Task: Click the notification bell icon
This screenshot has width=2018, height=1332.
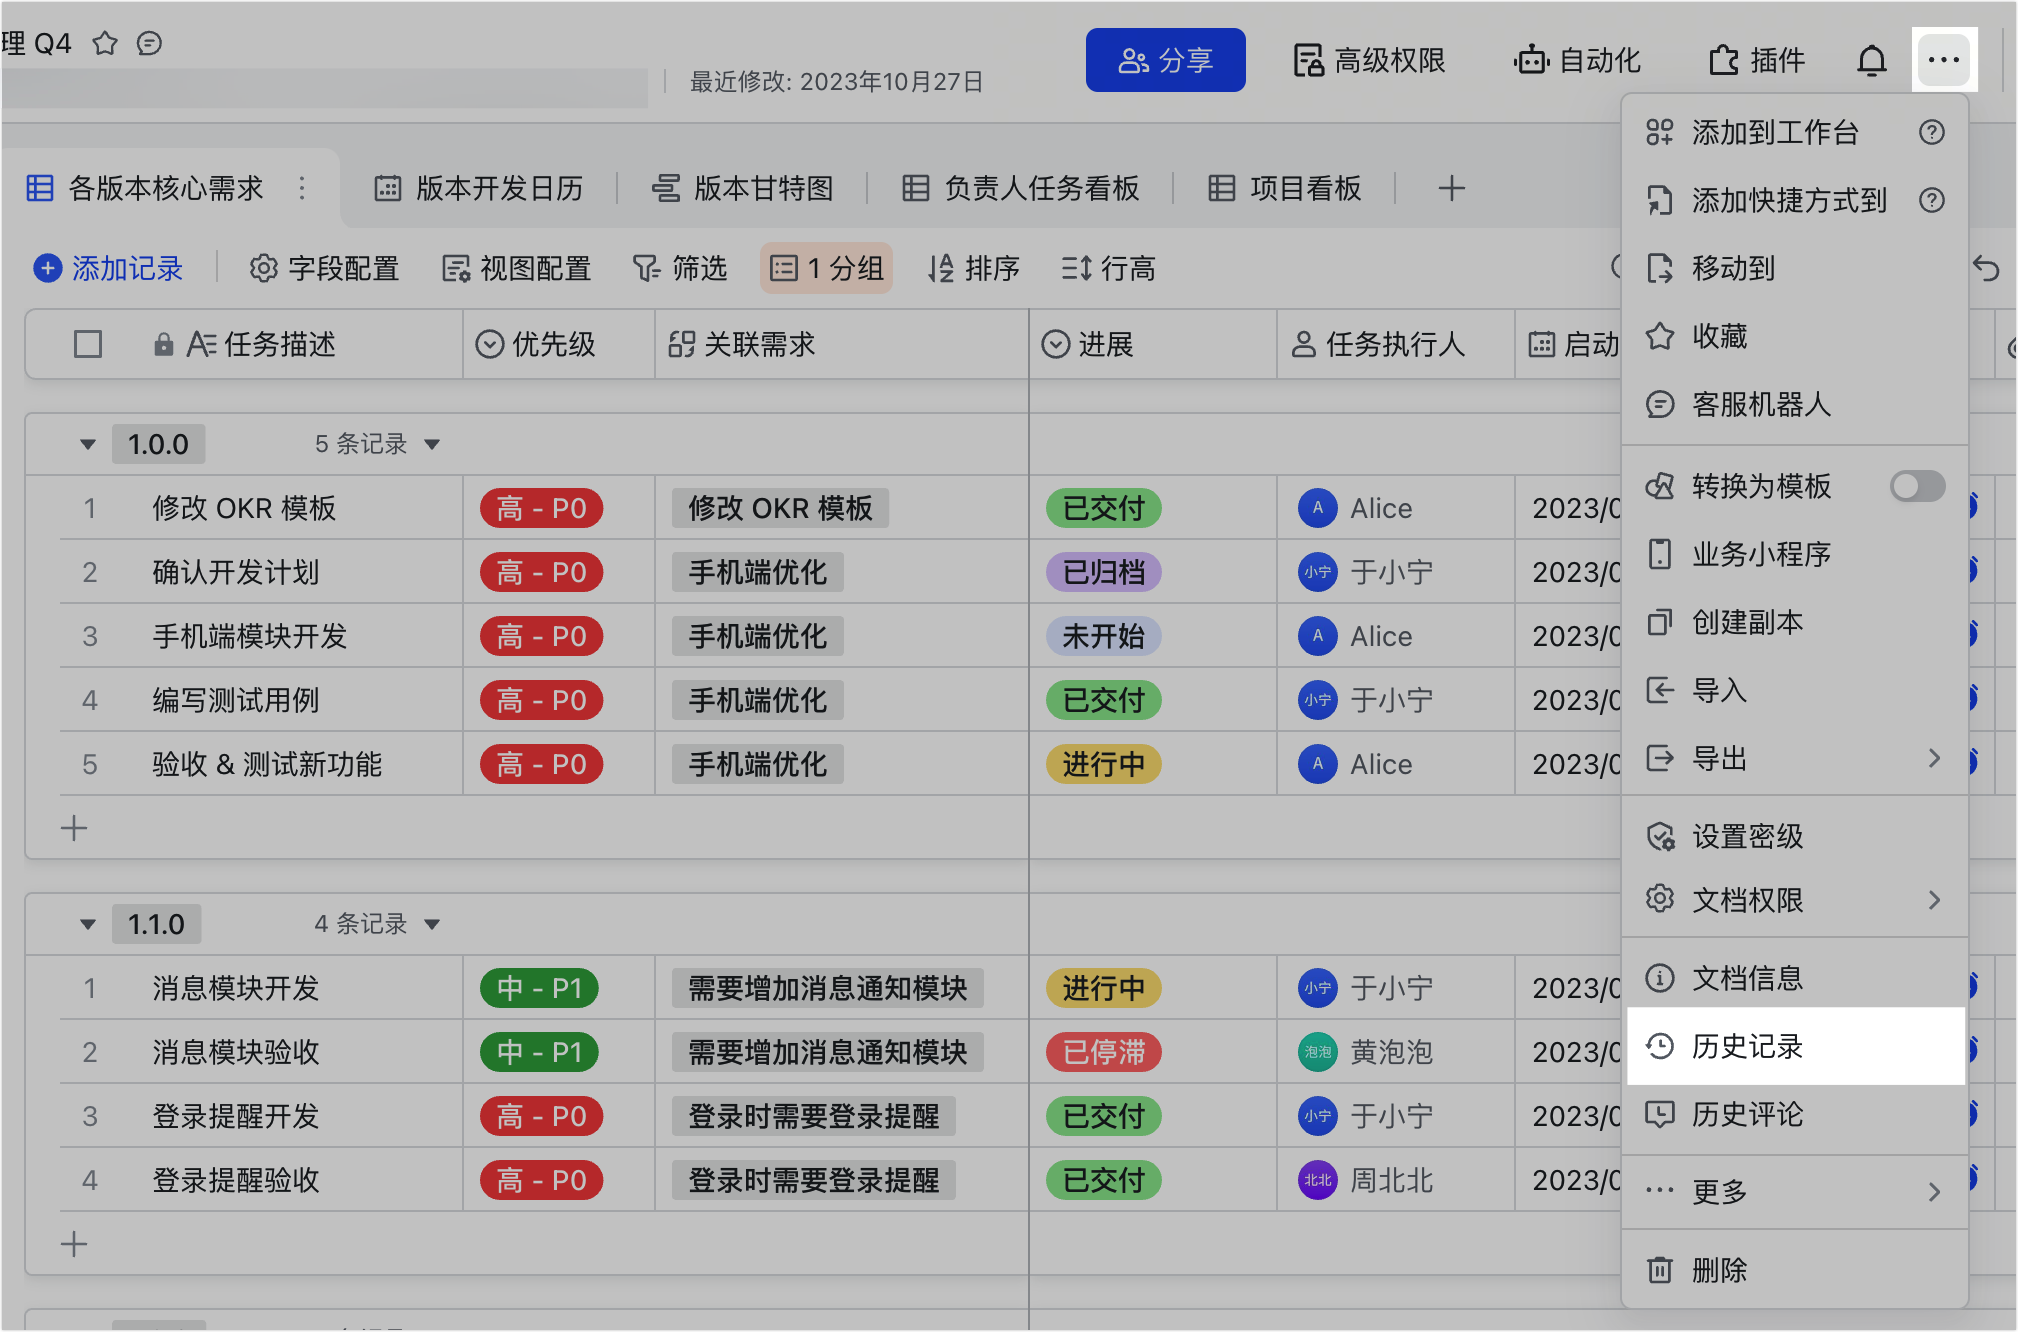Action: coord(1871,60)
